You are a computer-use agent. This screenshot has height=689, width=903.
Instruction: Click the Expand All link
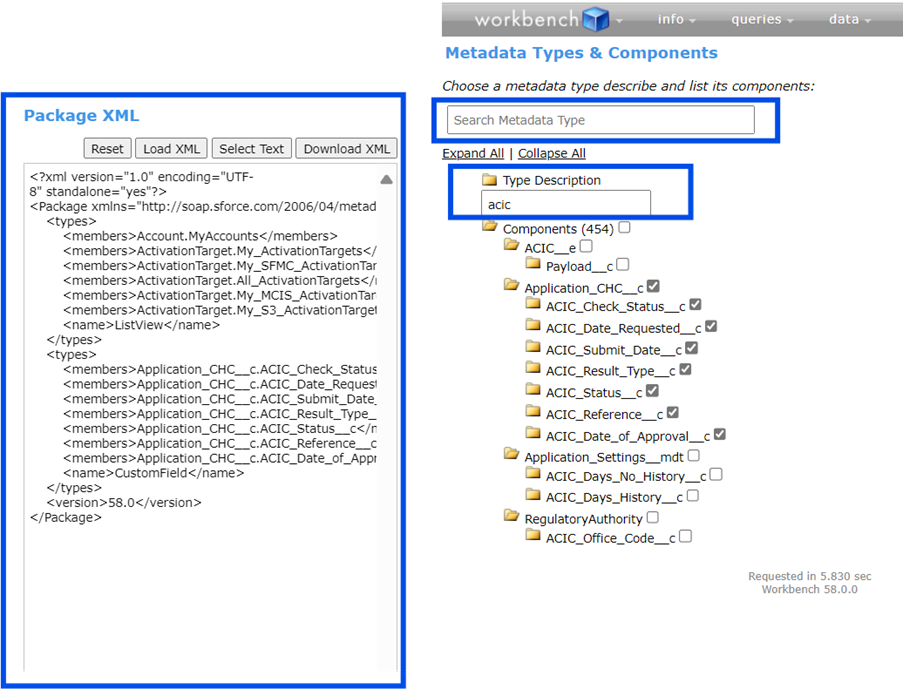pyautogui.click(x=473, y=153)
